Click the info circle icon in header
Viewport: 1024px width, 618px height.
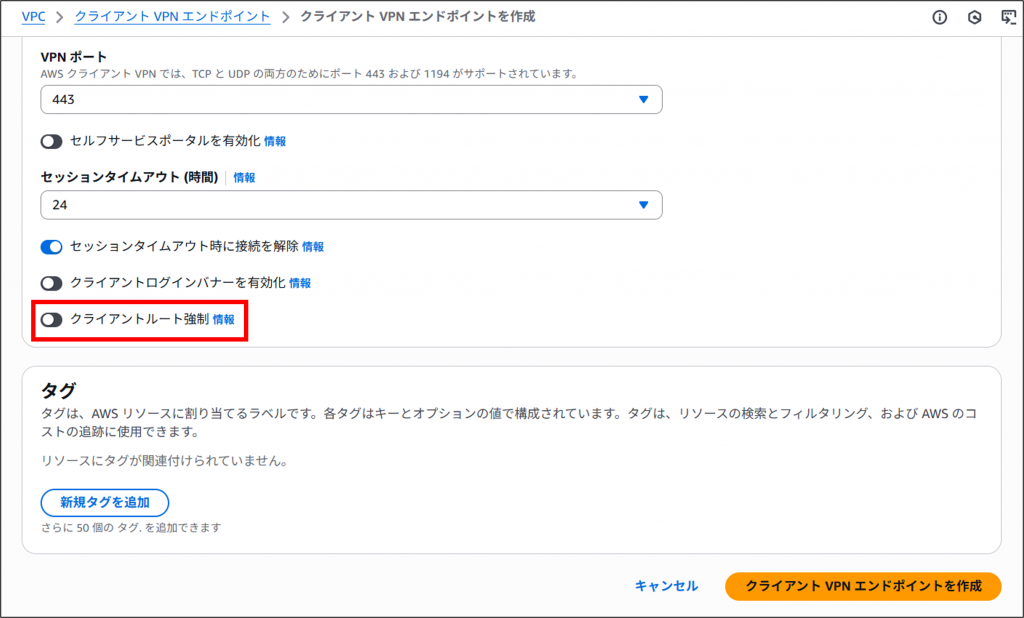(939, 17)
